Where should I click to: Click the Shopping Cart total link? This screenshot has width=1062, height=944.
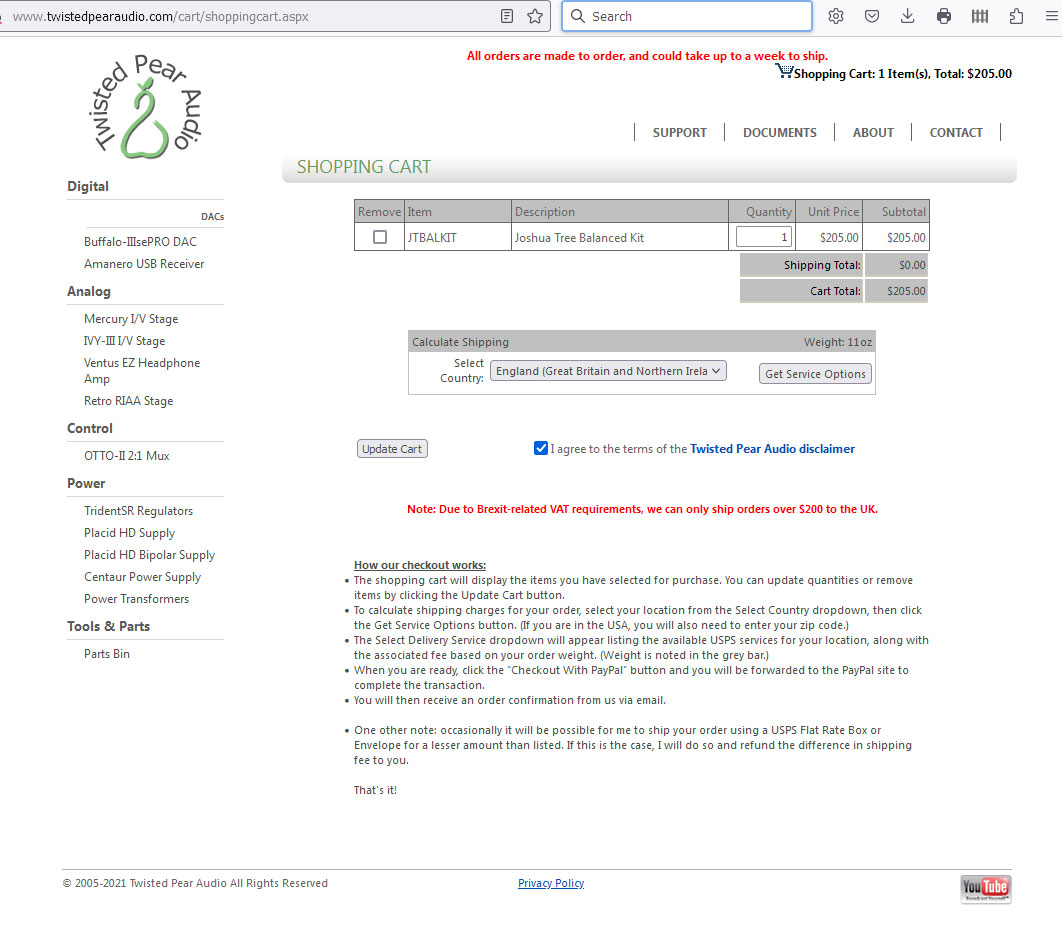[903, 74]
